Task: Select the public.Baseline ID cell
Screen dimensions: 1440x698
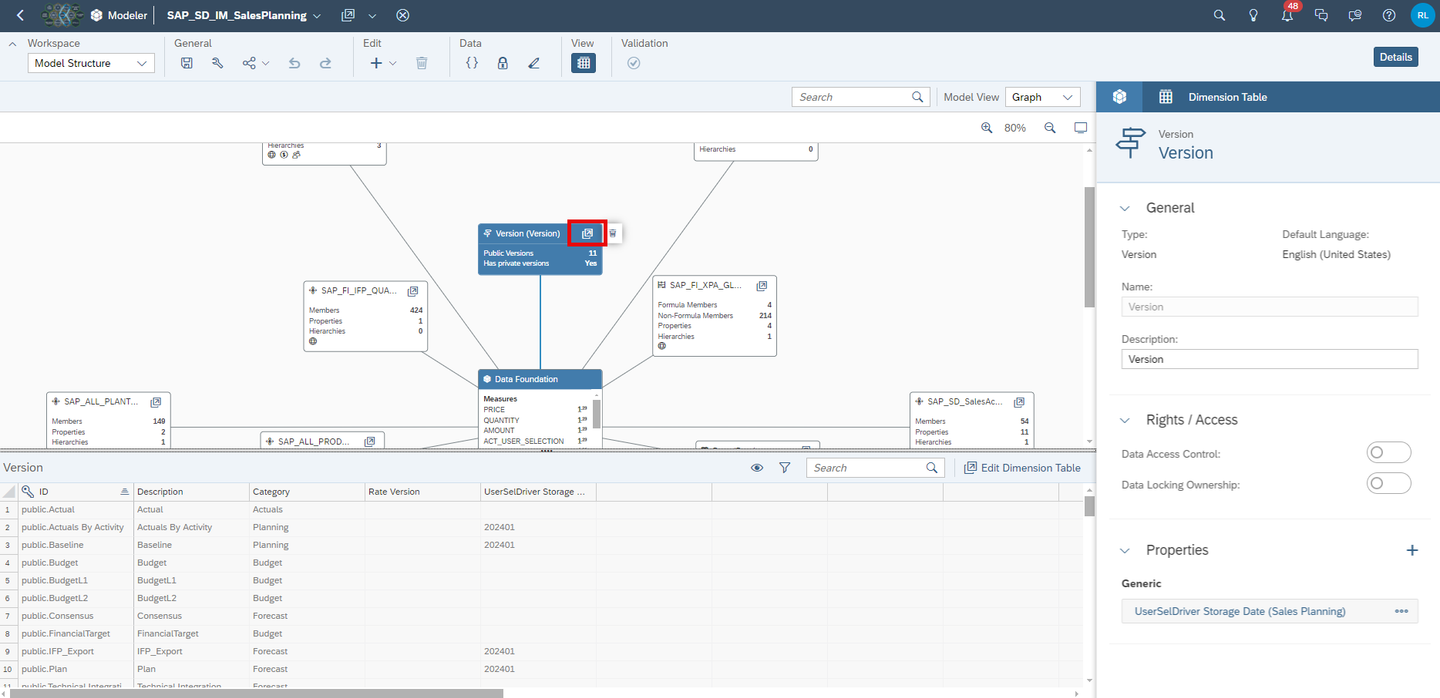Action: 77,545
